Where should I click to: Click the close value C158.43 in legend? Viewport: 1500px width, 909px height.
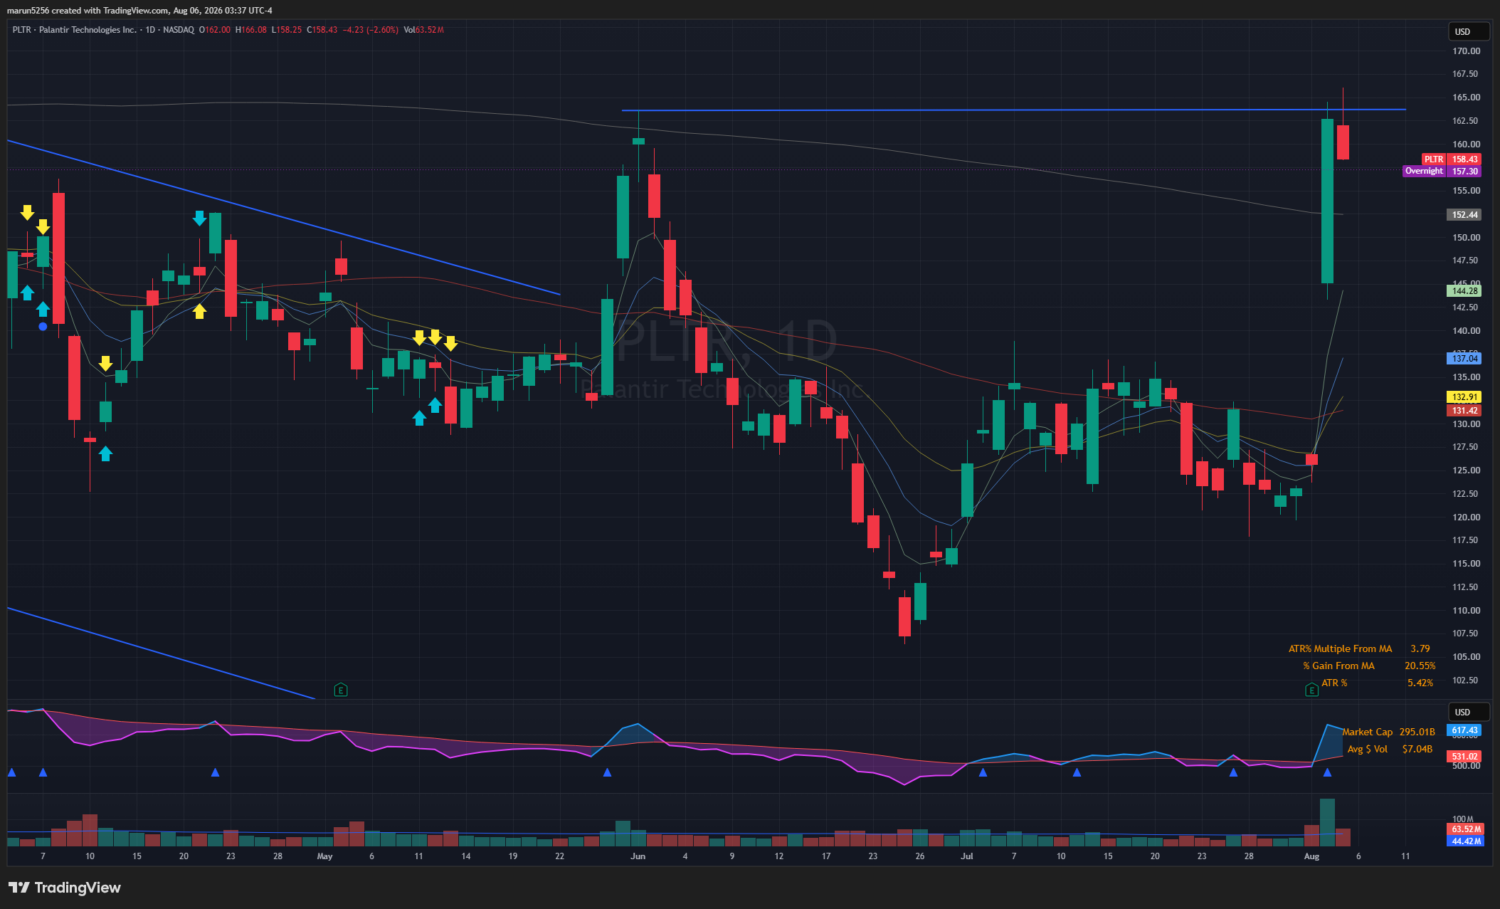(322, 30)
